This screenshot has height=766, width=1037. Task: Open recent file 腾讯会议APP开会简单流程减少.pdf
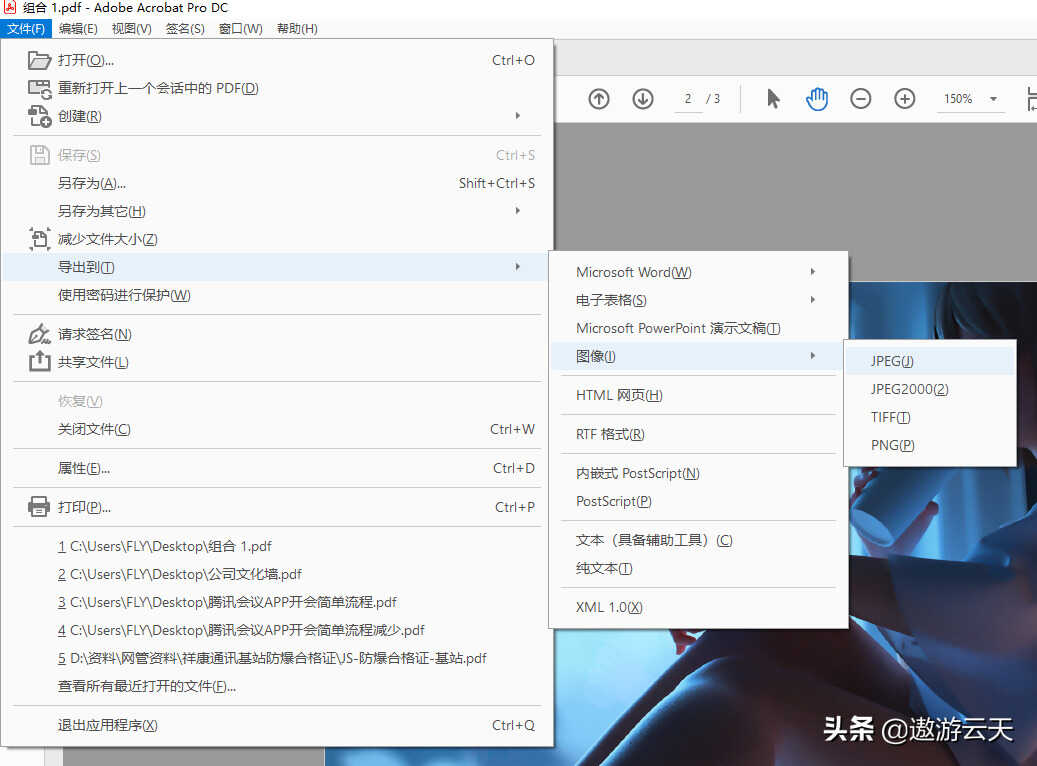tap(276, 630)
